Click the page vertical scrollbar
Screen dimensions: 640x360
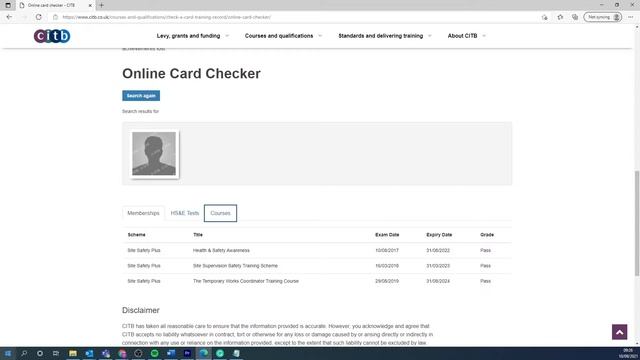point(636,224)
